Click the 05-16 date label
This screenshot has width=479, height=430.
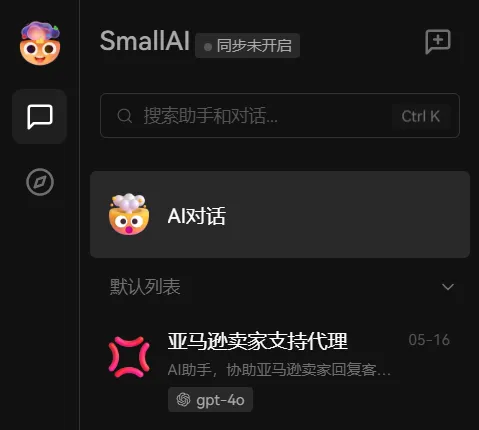[429, 340]
